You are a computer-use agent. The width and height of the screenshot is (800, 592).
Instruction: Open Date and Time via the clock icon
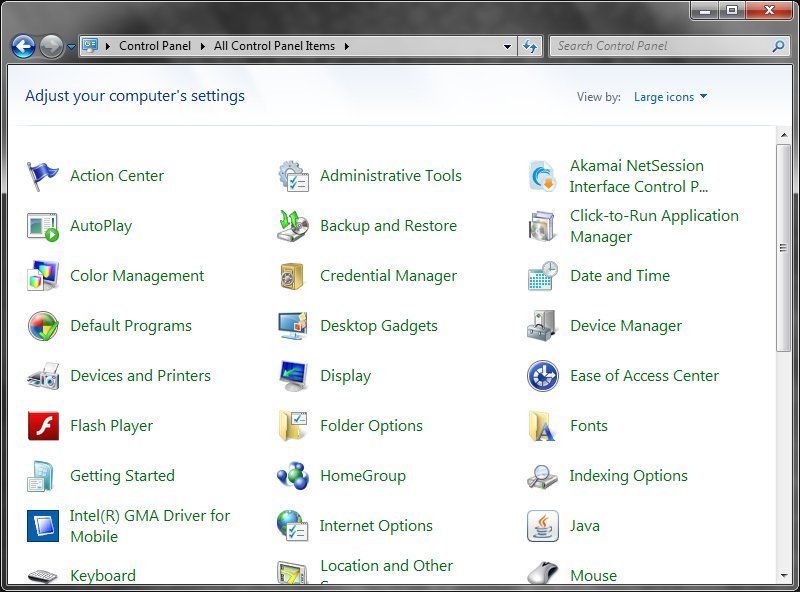(x=541, y=275)
